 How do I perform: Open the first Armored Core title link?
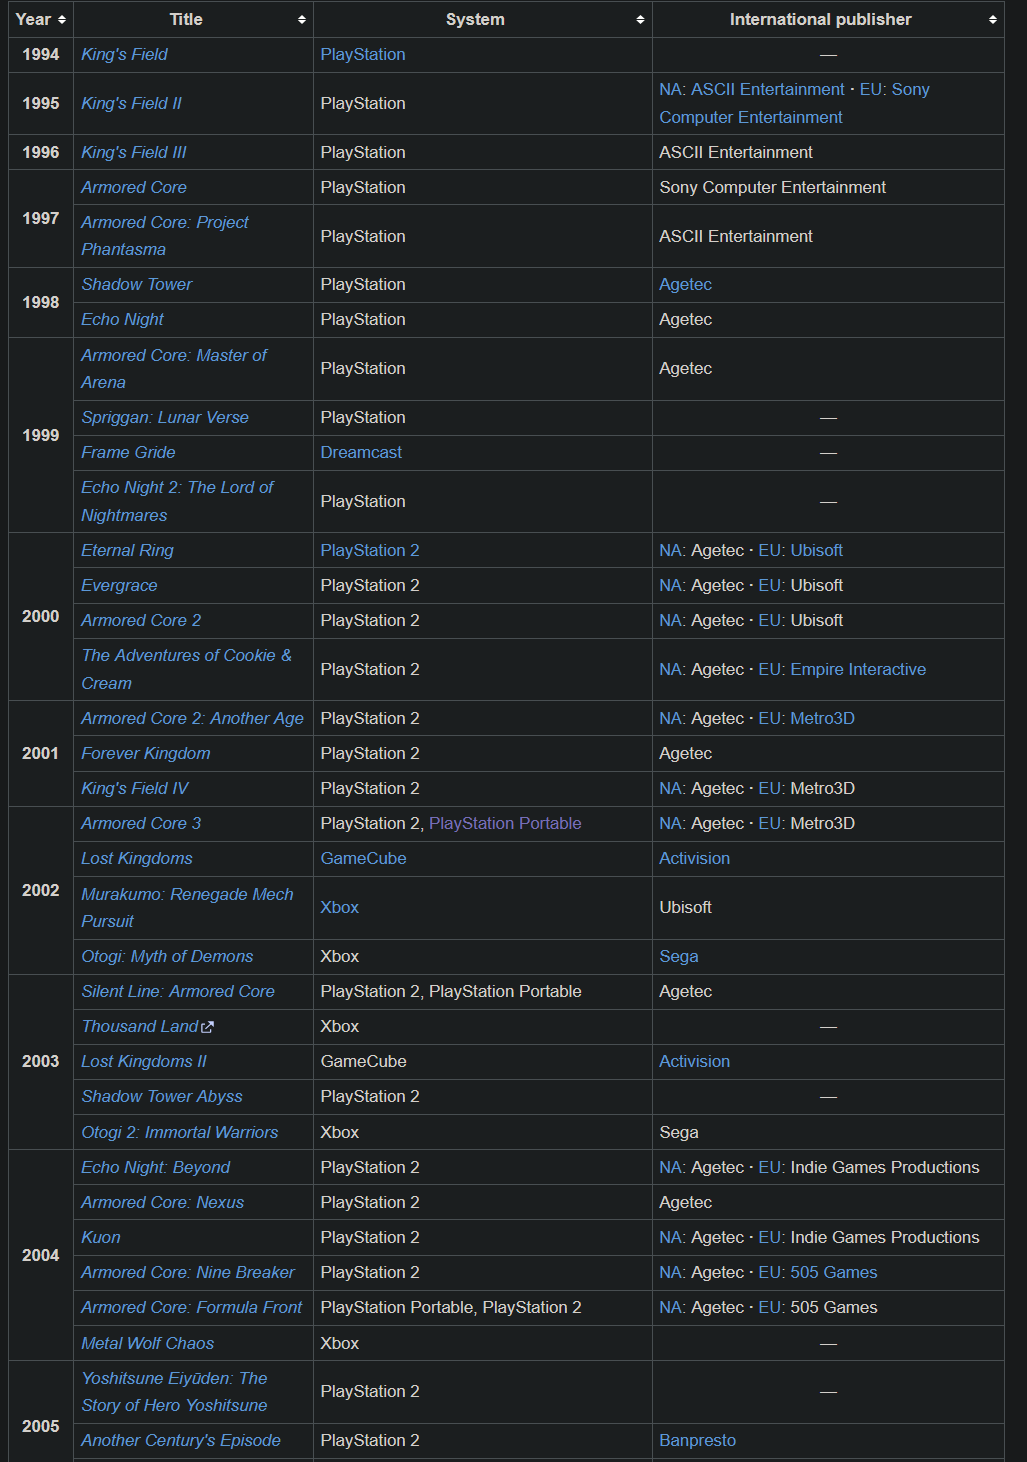134,187
